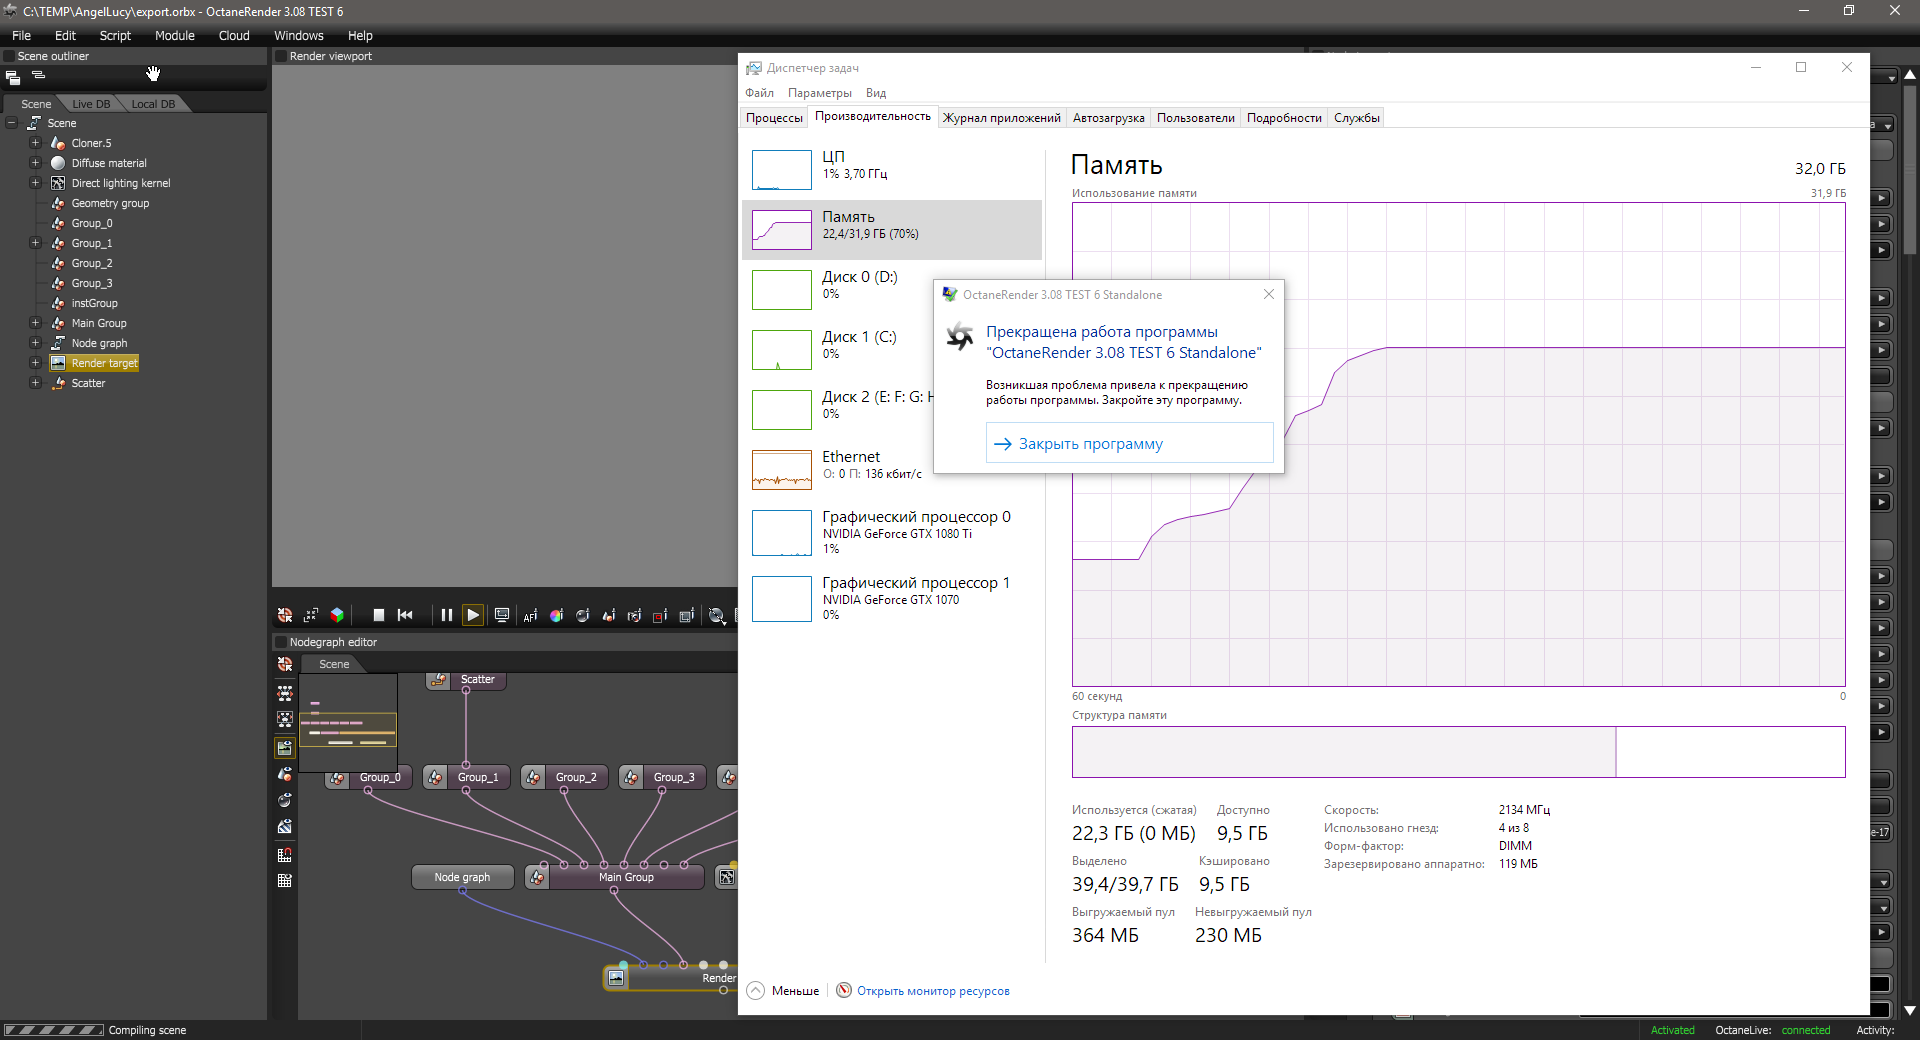
Task: Click the viewport resize icon in render toolbar
Action: [x=311, y=615]
